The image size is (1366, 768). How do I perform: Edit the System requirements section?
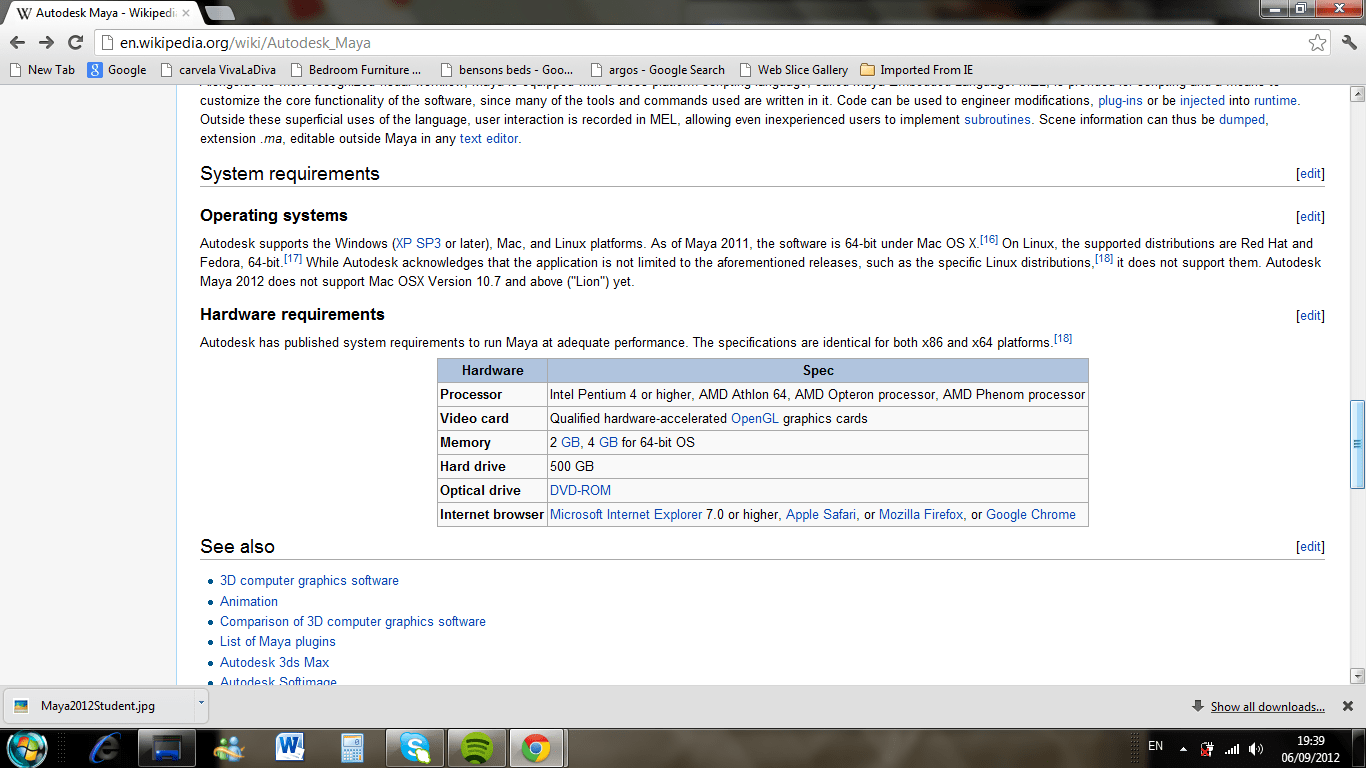click(1310, 174)
